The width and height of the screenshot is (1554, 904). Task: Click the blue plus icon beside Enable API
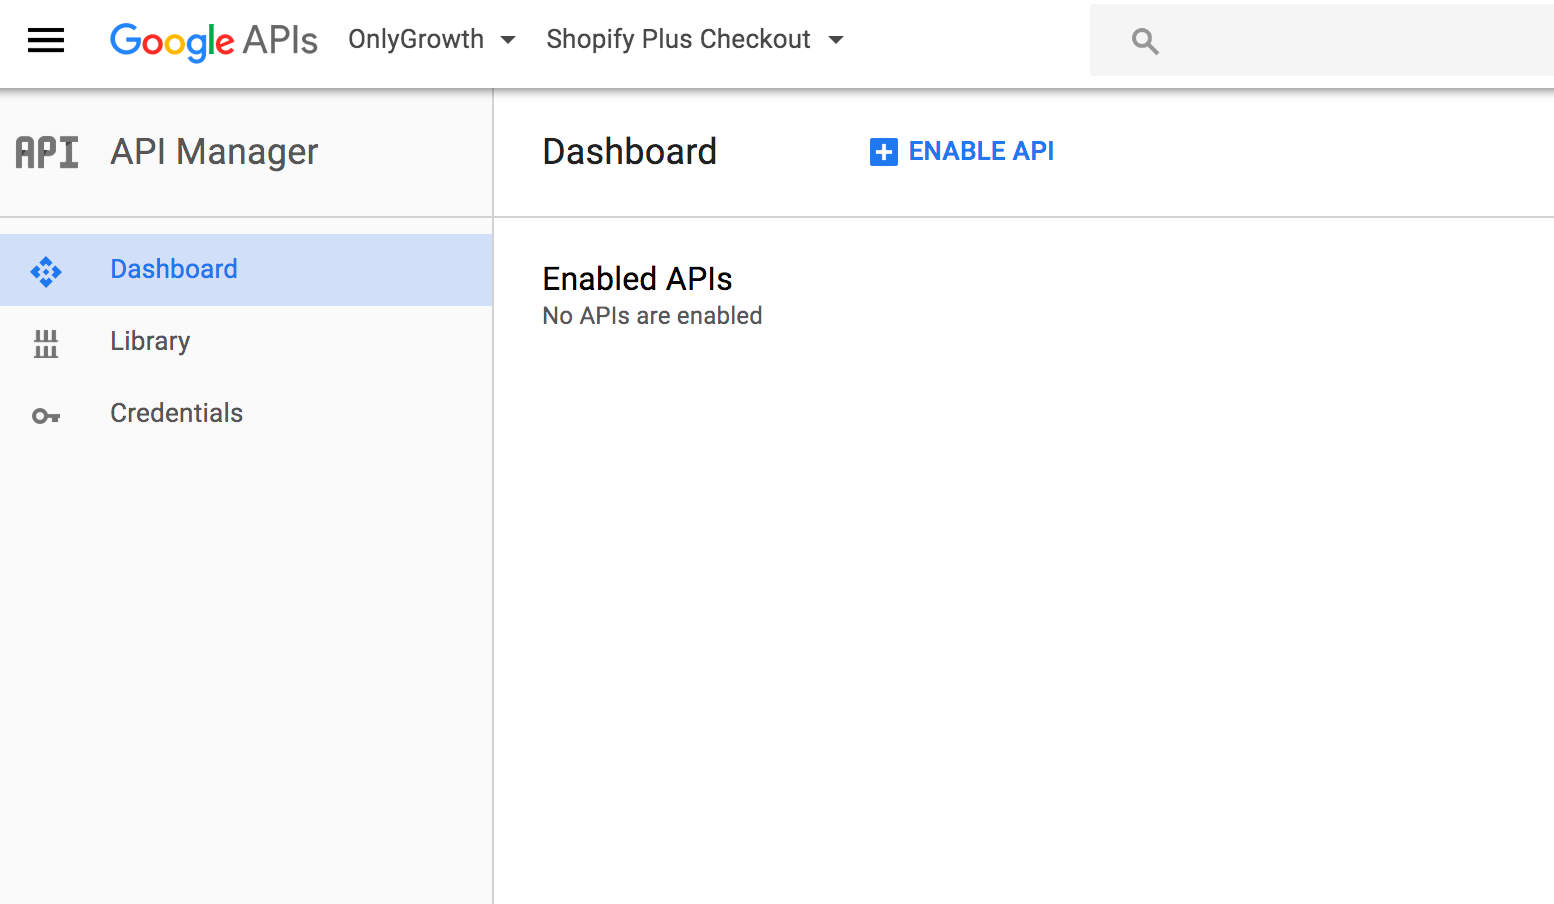coord(884,152)
